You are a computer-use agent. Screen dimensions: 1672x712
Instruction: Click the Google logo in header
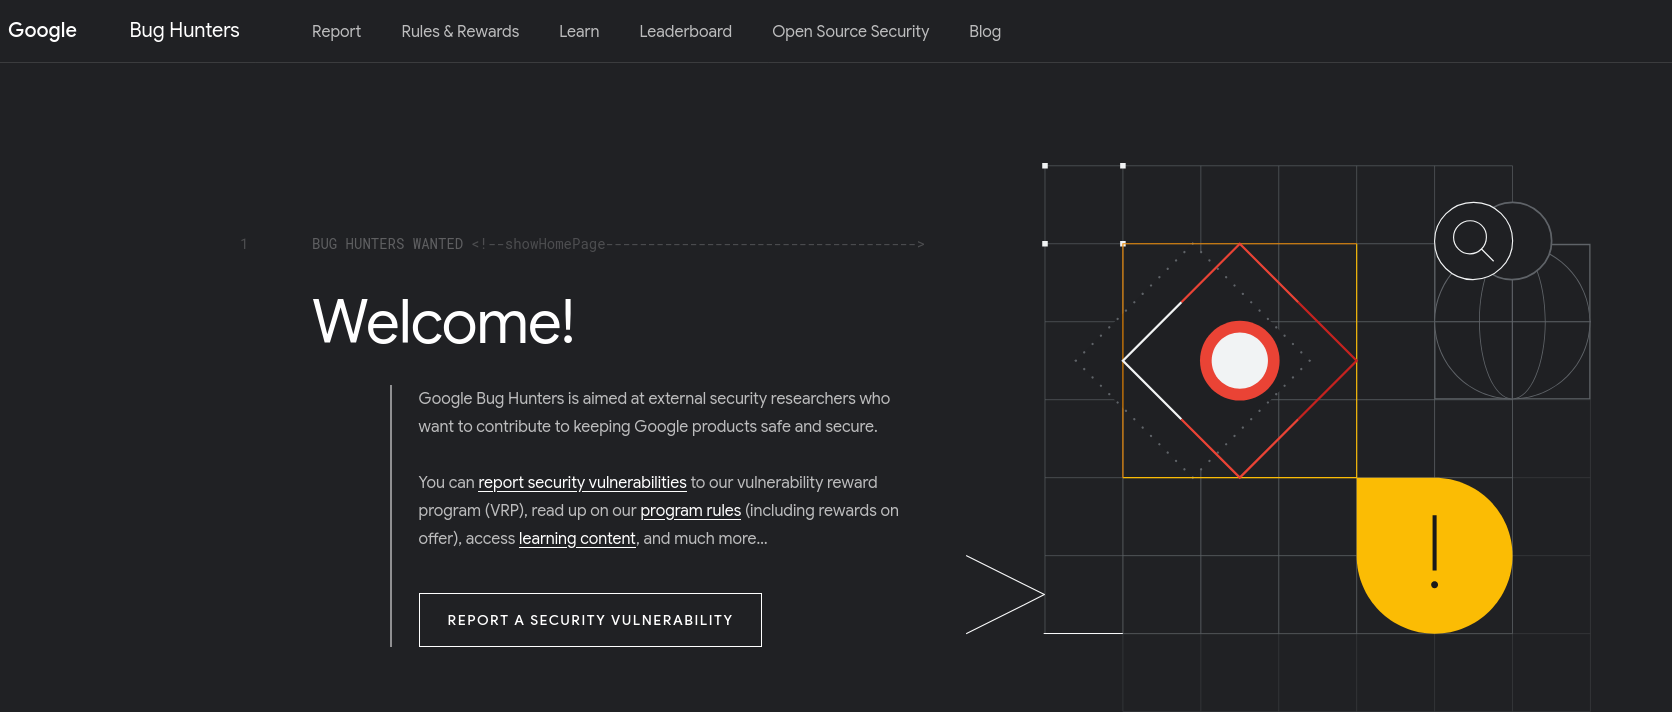[x=42, y=31]
